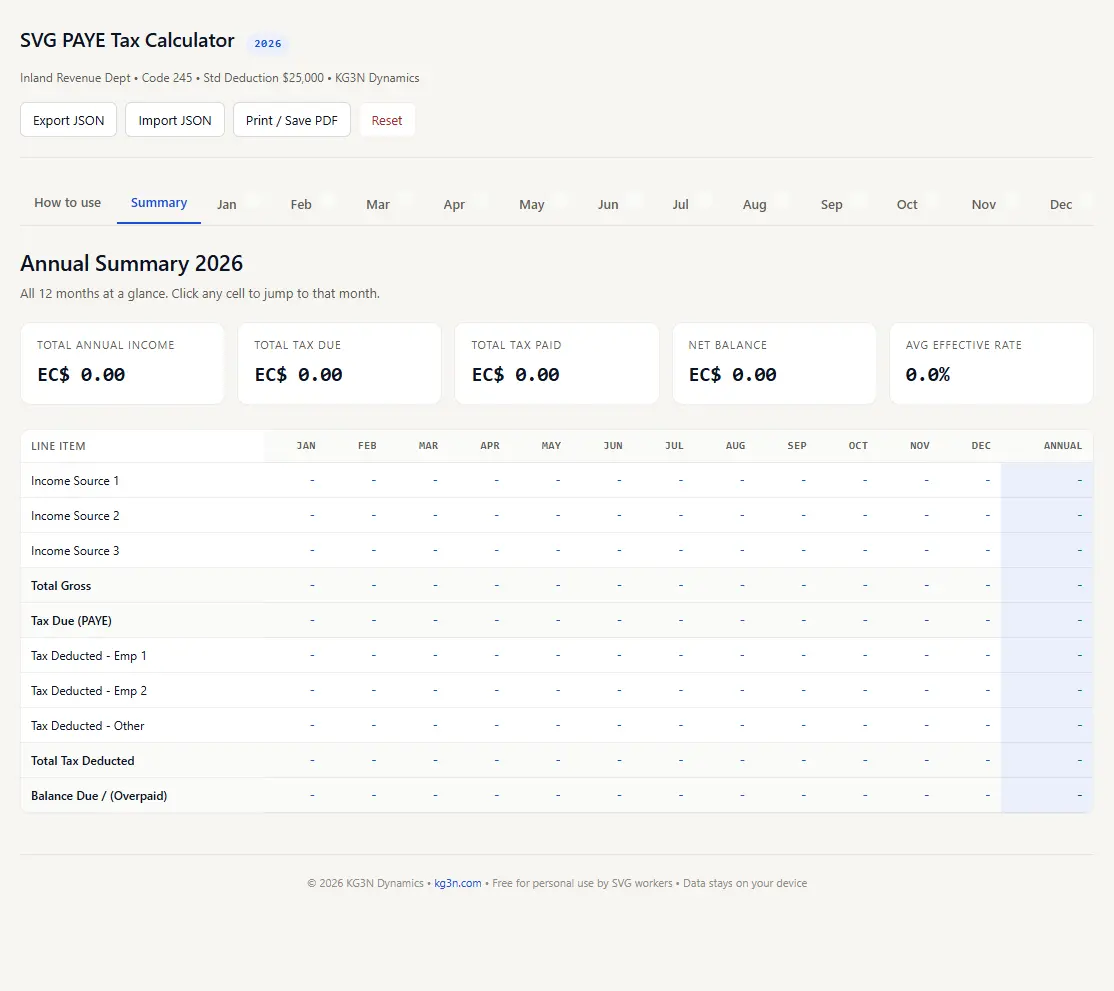Screen dimensions: 1114x991
Task: Open Print / Save PDF
Action: click(x=291, y=120)
